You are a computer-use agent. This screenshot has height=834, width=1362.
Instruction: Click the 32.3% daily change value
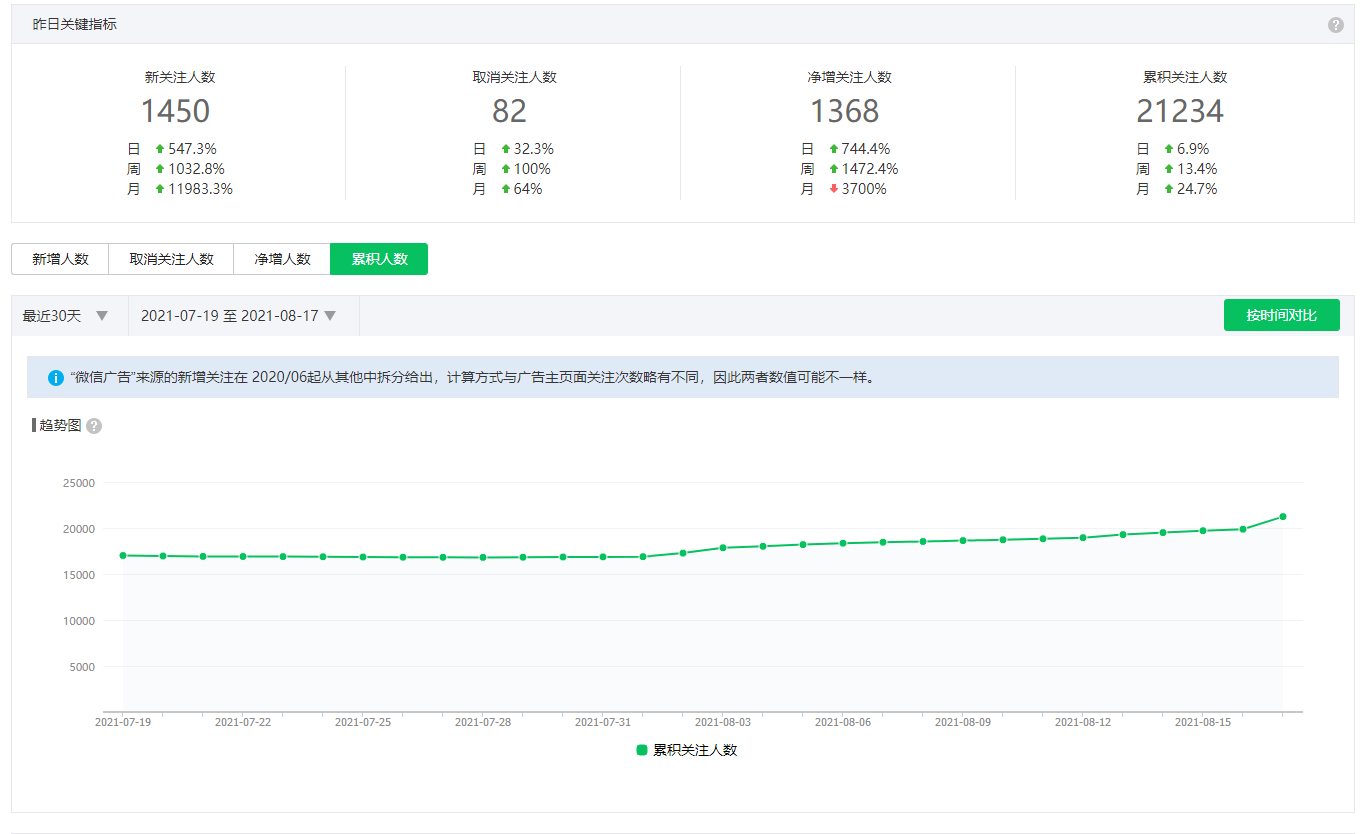[x=534, y=149]
